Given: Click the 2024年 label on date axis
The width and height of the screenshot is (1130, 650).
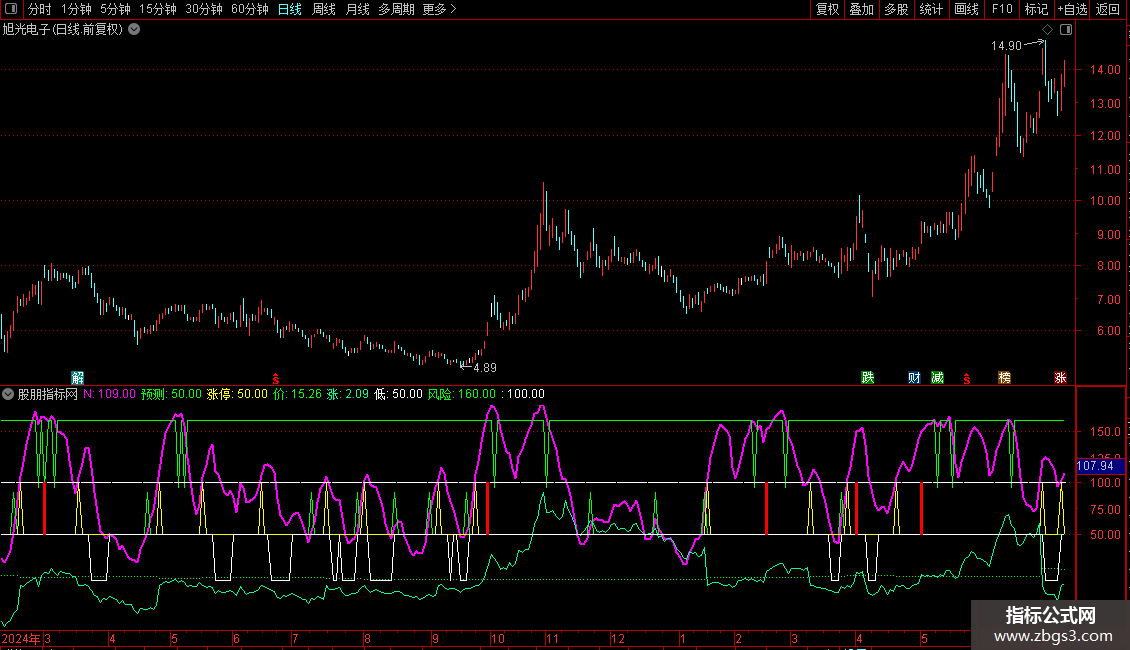Looking at the screenshot, I should [x=21, y=638].
